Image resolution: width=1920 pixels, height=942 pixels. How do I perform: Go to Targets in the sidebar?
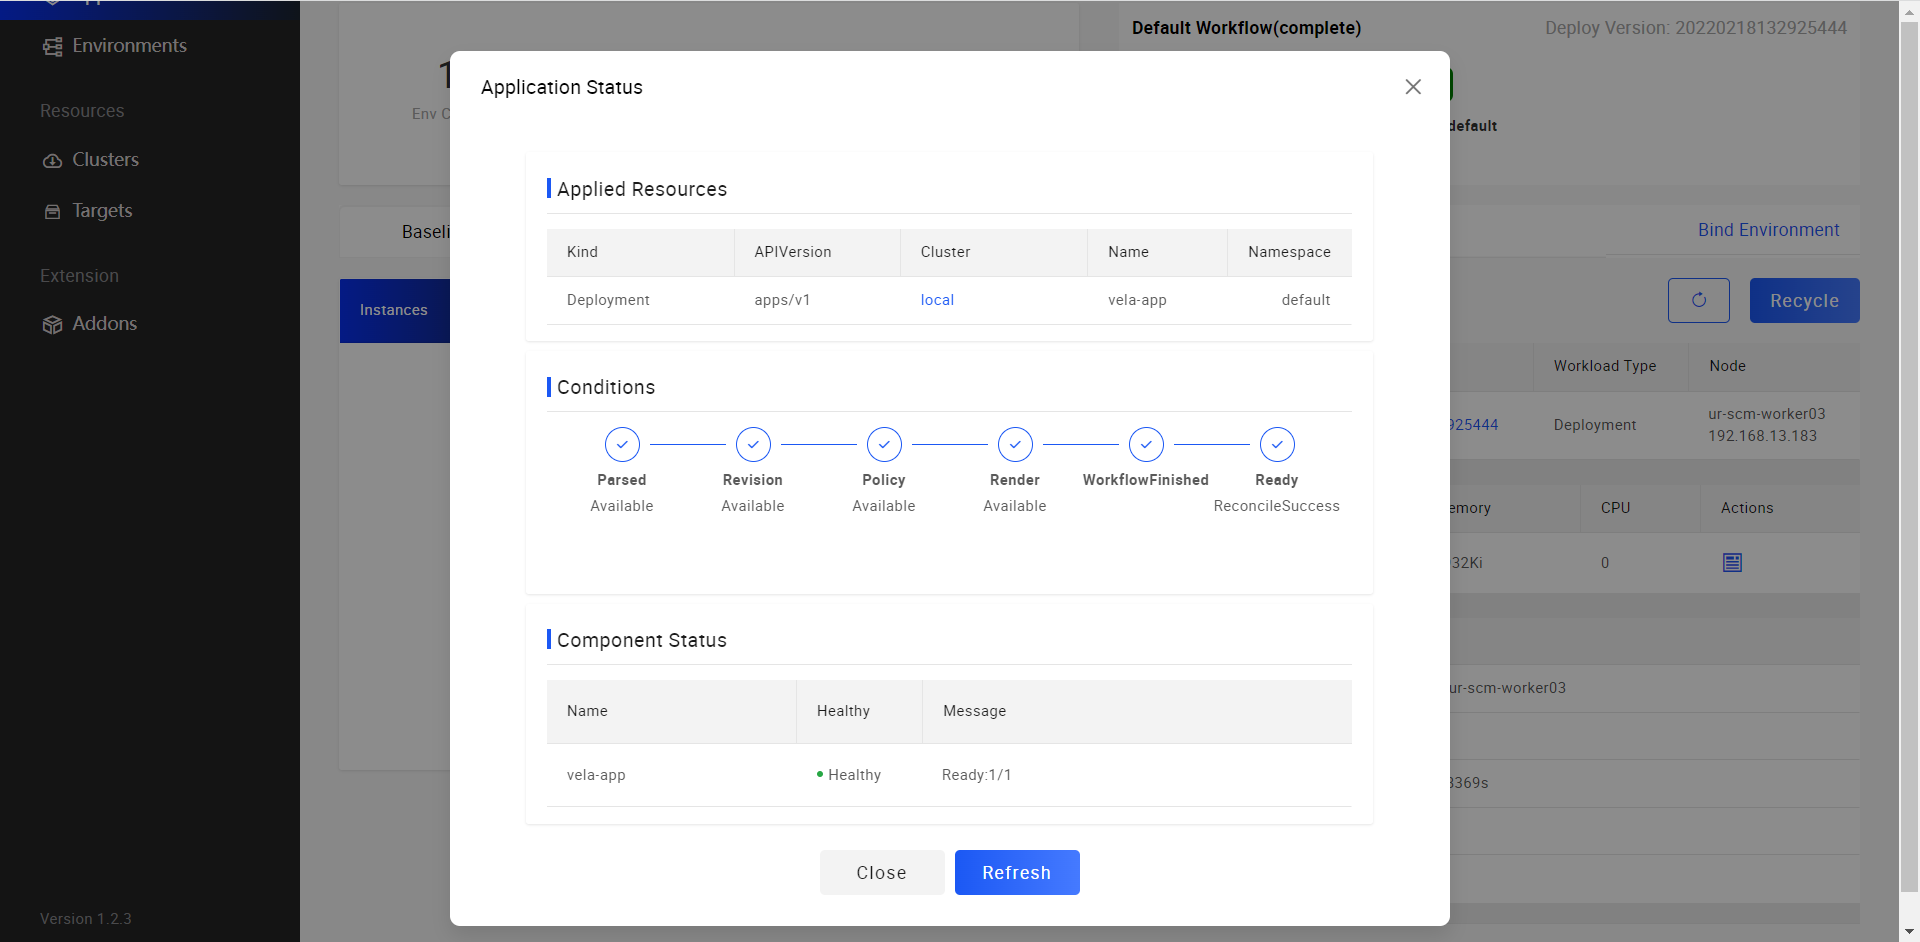pos(102,211)
